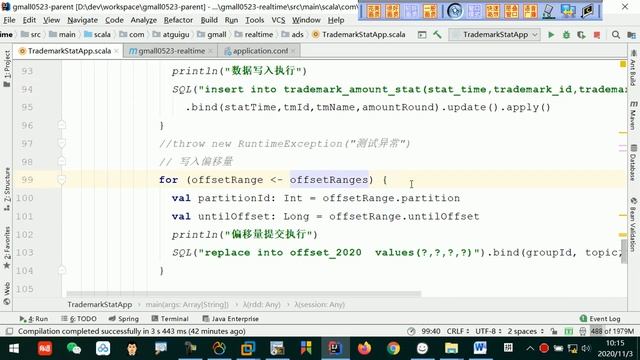Click src in navigation breadcrumb
Image resolution: width=640 pixels, height=360 pixels.
(x=31, y=35)
